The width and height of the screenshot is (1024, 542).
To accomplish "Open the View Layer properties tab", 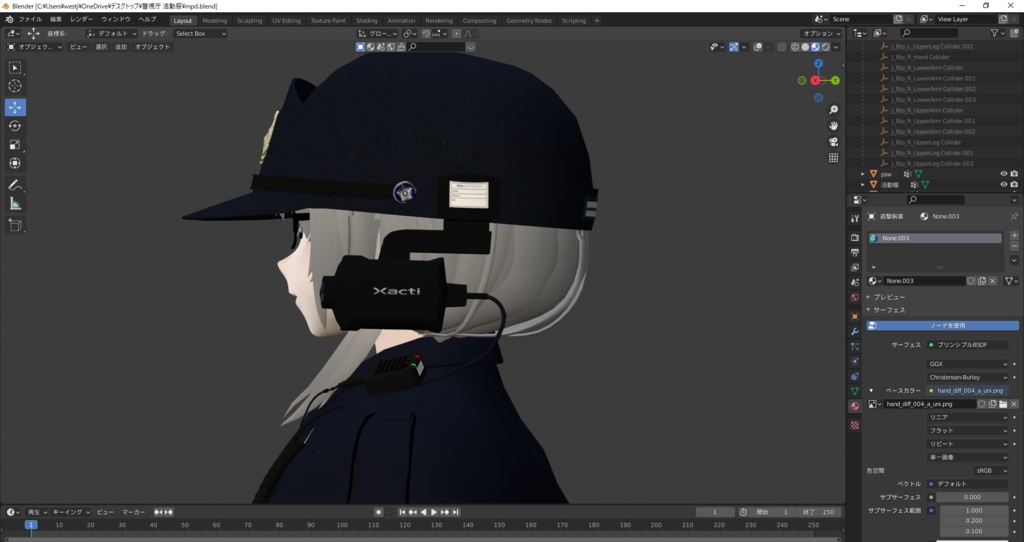I will [x=855, y=267].
